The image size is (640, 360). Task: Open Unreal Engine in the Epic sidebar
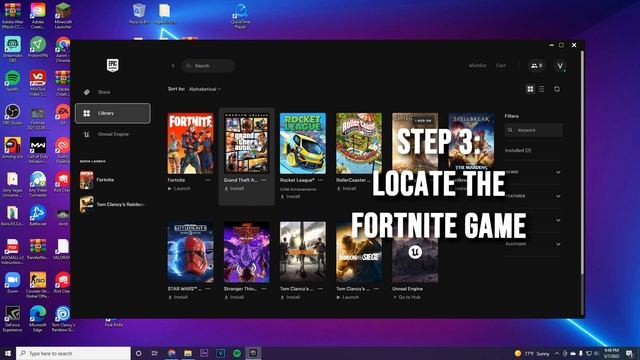point(113,134)
